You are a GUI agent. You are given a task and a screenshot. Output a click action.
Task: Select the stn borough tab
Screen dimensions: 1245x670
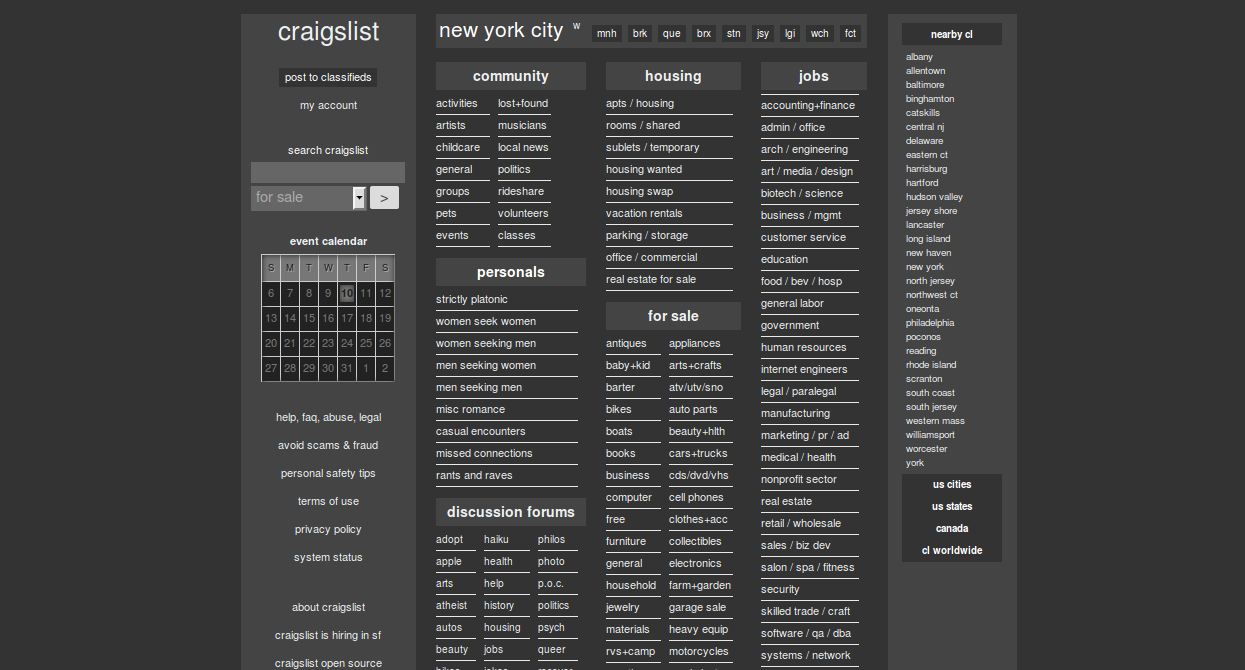[734, 33]
